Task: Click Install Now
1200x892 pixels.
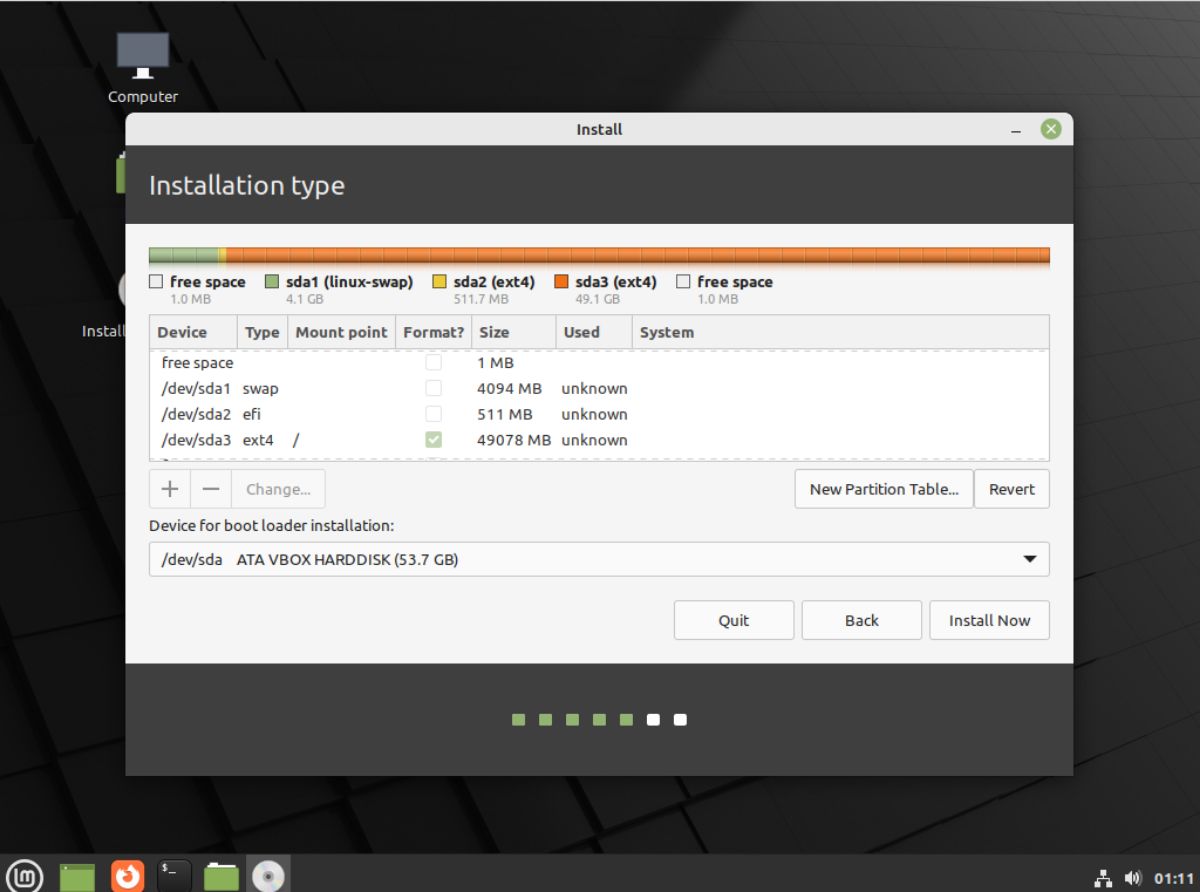Action: (989, 620)
